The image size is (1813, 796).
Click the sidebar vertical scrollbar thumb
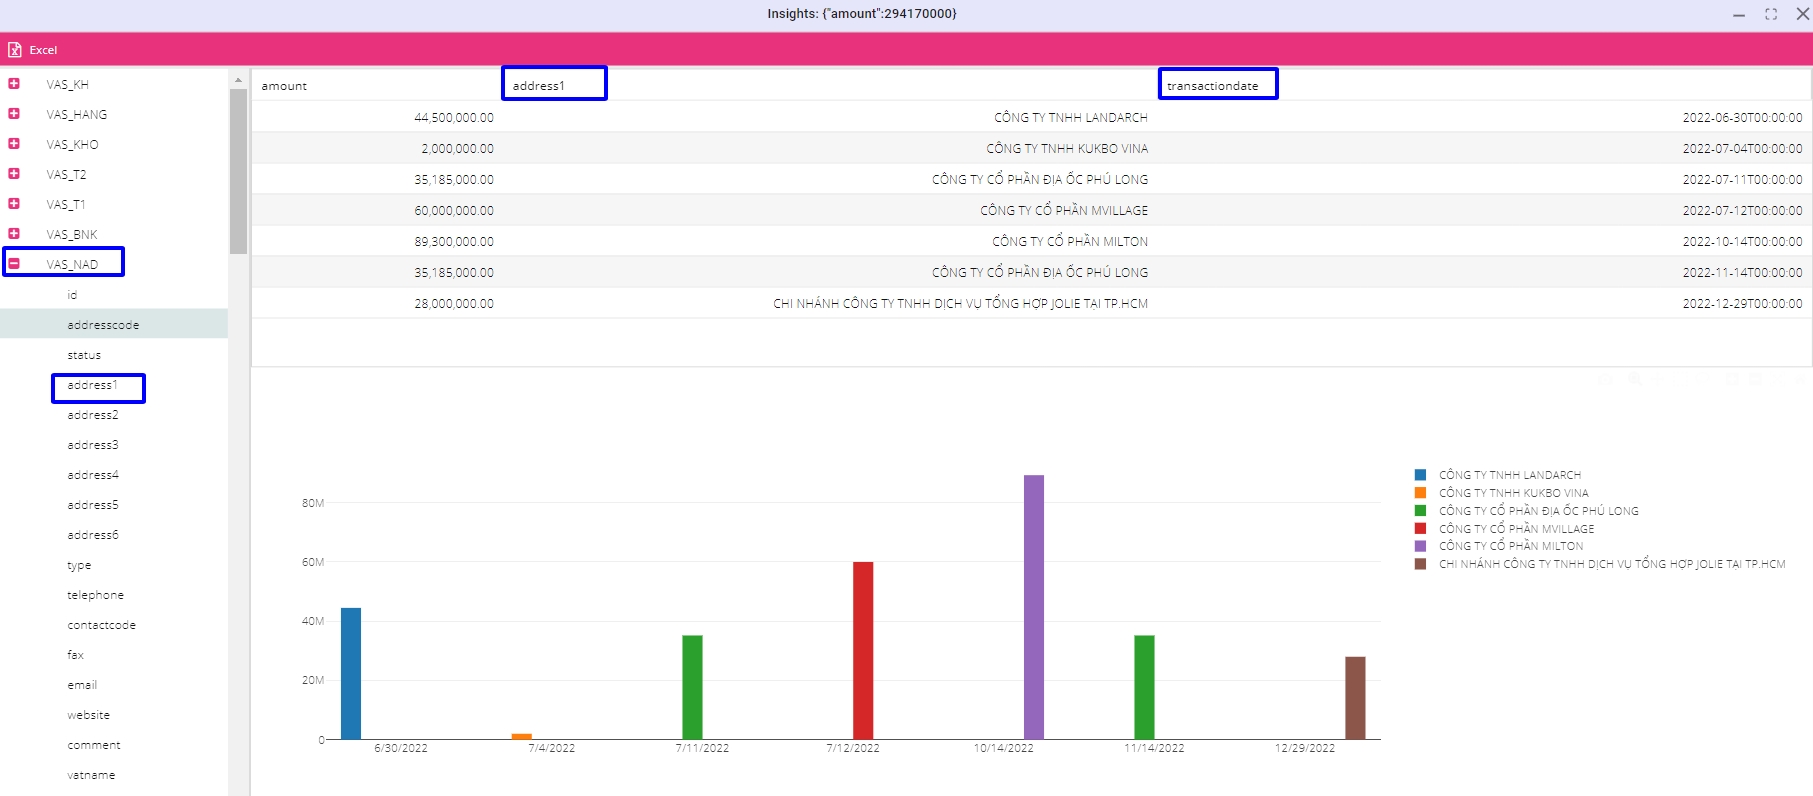pyautogui.click(x=238, y=170)
